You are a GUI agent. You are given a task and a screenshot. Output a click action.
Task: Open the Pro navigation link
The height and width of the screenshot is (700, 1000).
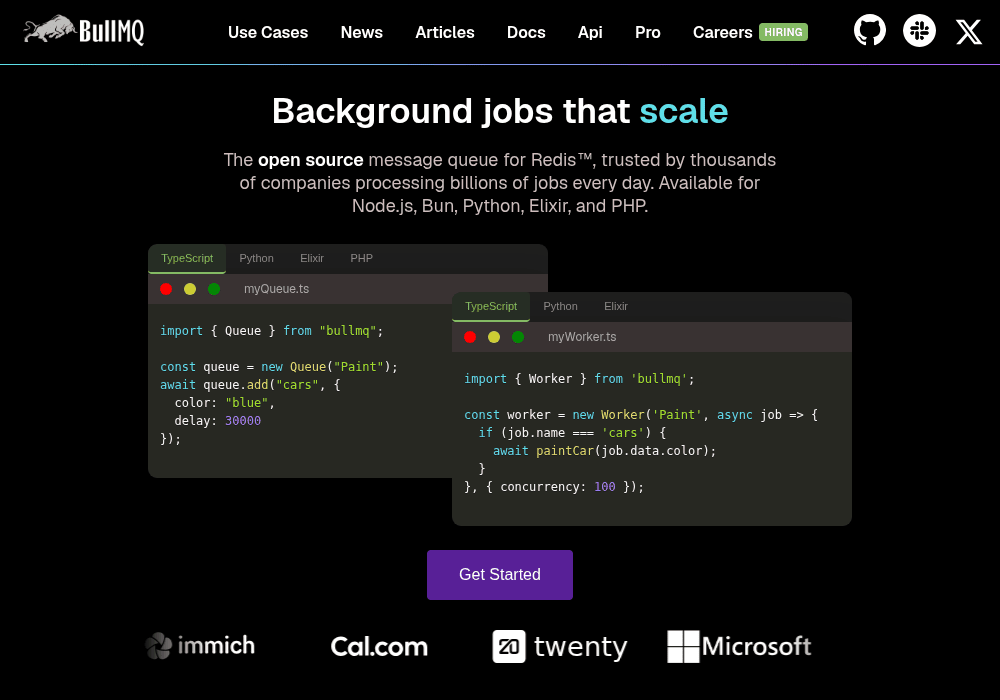pos(648,32)
